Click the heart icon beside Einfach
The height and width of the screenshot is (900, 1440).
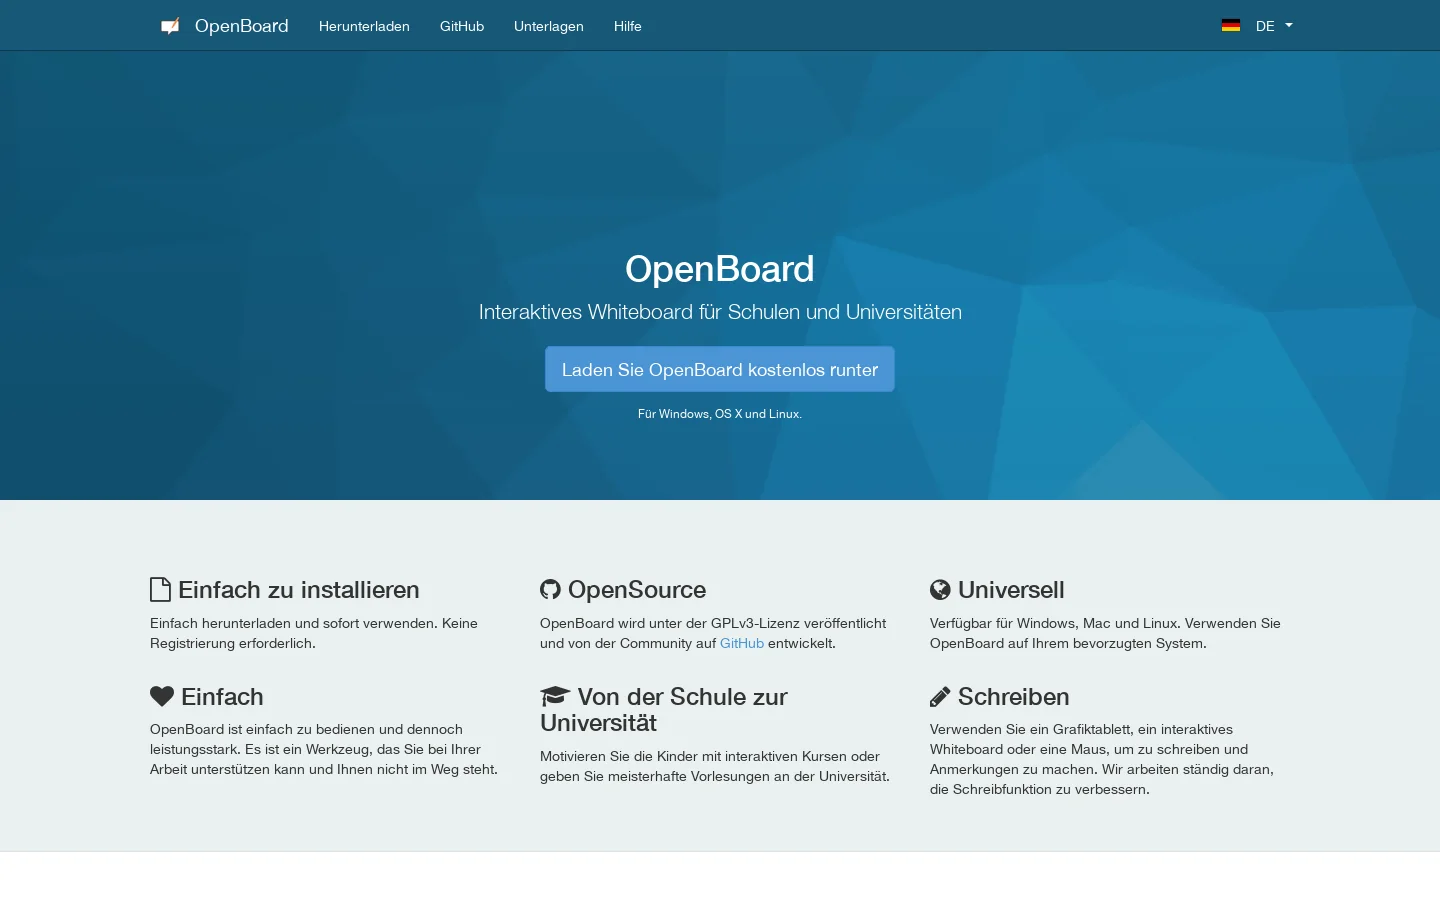tap(162, 696)
